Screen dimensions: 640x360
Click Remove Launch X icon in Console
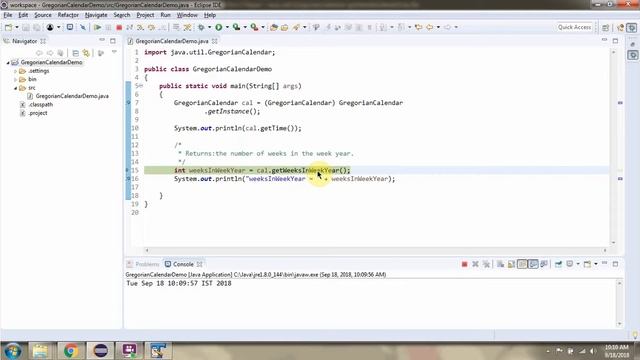475,264
